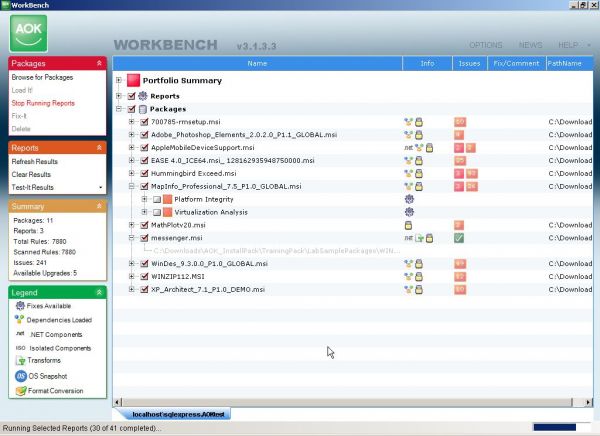Image resolution: width=600 pixels, height=436 pixels.
Task: Uncheck WINZIP112.MSI checkbox
Action: 144,276
